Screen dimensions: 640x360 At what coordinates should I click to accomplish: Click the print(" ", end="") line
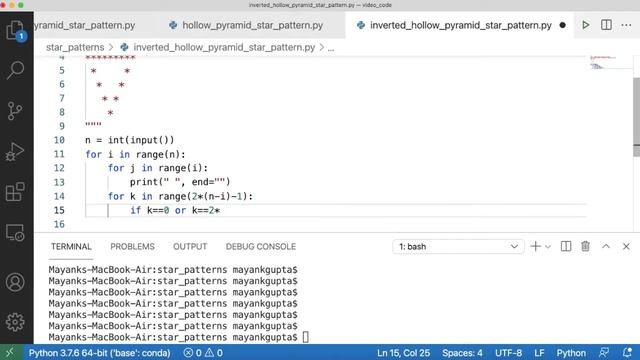point(180,182)
